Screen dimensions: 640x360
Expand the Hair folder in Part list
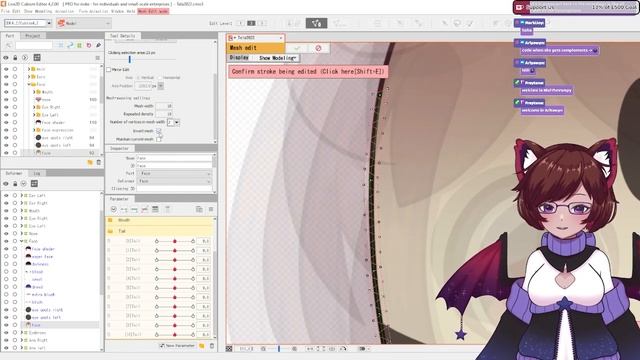[x=29, y=69]
